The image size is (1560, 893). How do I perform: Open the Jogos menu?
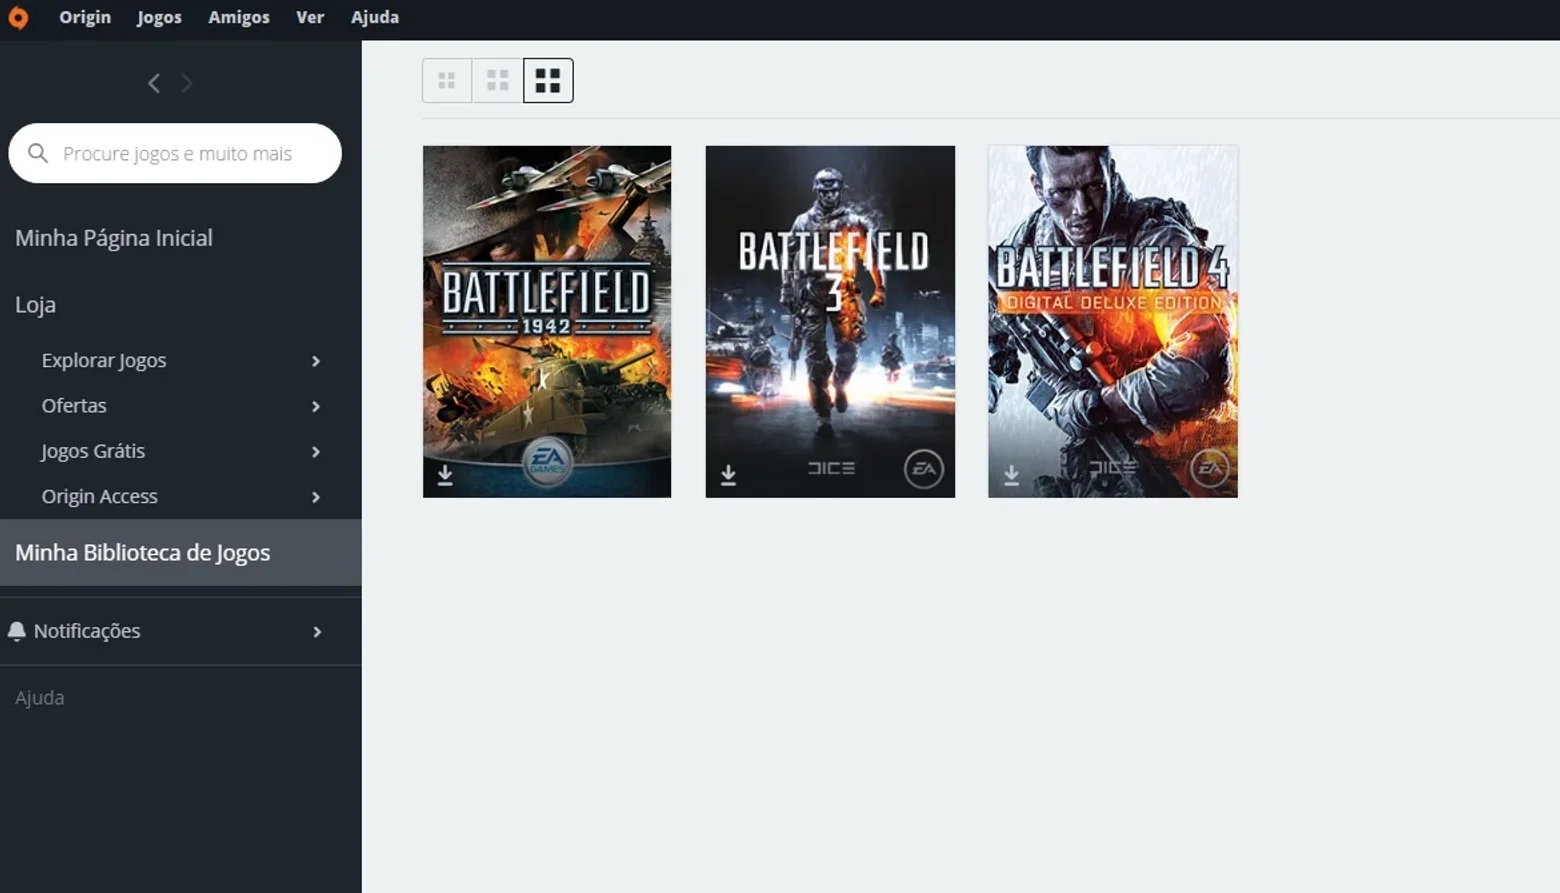[x=159, y=17]
